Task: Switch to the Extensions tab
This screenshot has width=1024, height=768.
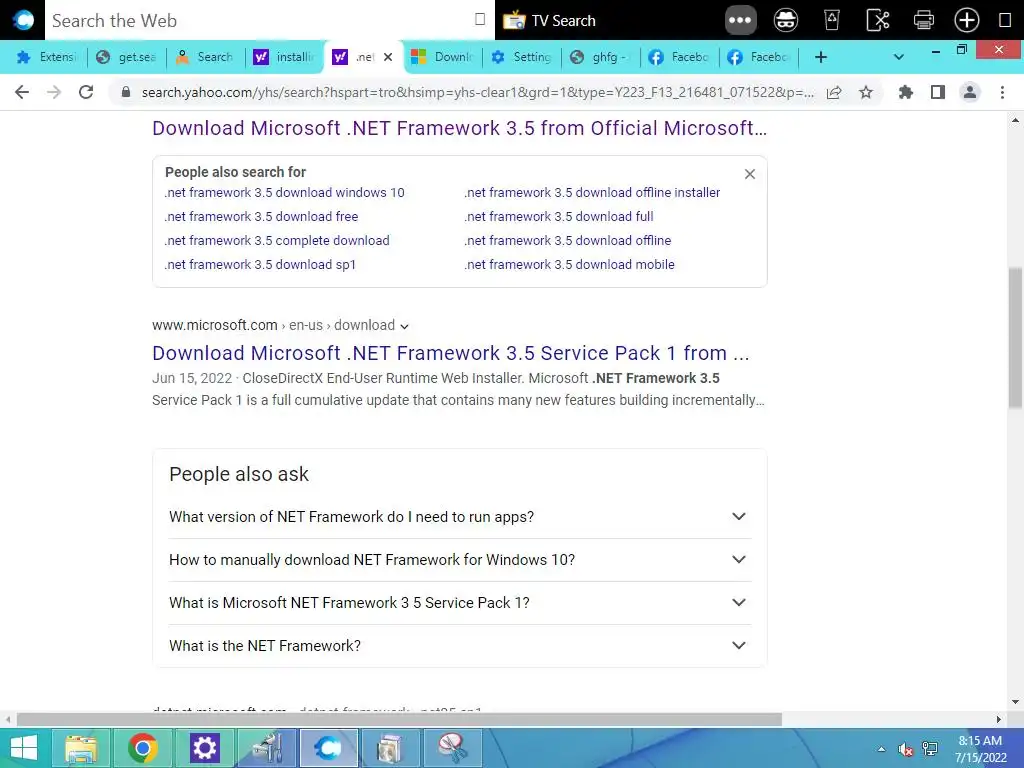Action: pyautogui.click(x=46, y=57)
